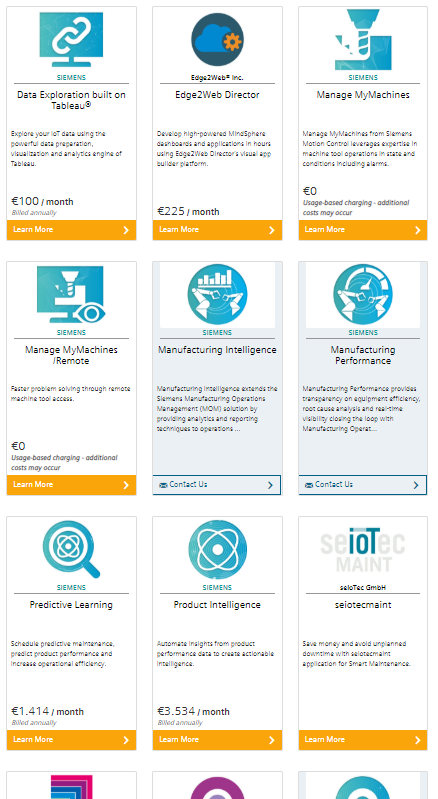Click the Product Intelligence atom icon
The image size is (438, 799).
pyautogui.click(x=217, y=549)
